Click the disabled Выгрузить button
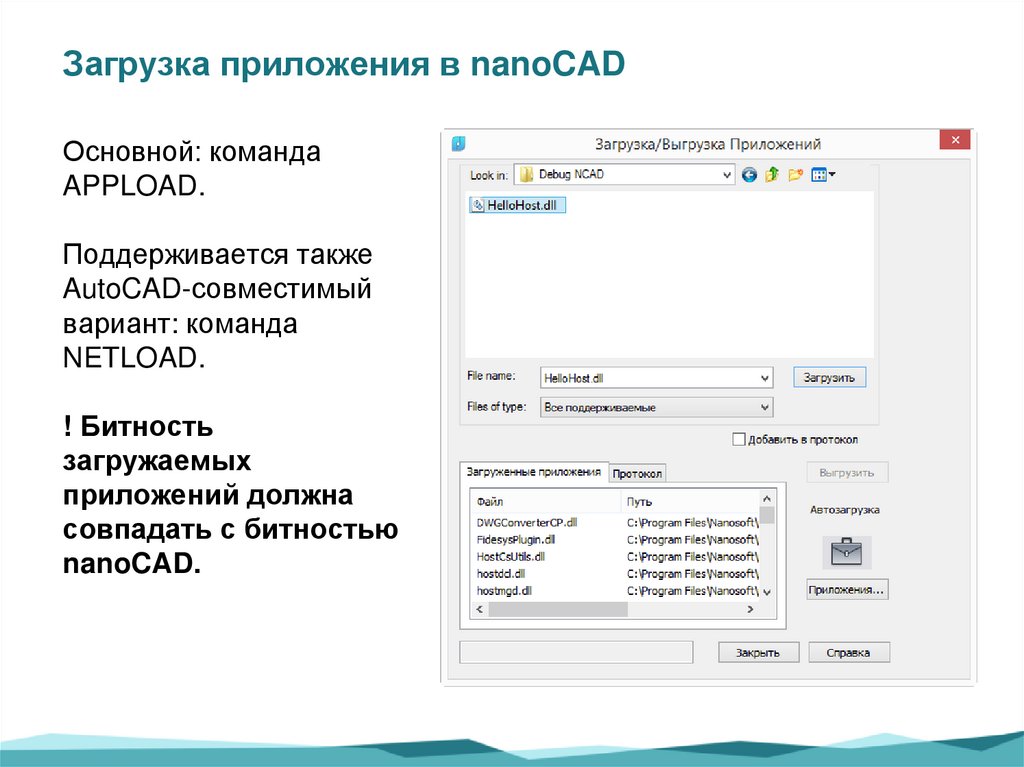The width and height of the screenshot is (1024, 767). tap(847, 472)
